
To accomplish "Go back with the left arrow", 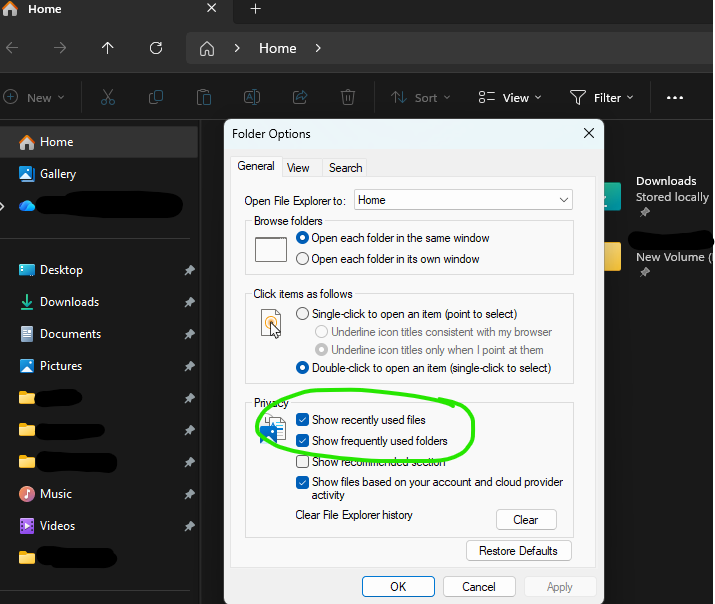I will pos(12,47).
